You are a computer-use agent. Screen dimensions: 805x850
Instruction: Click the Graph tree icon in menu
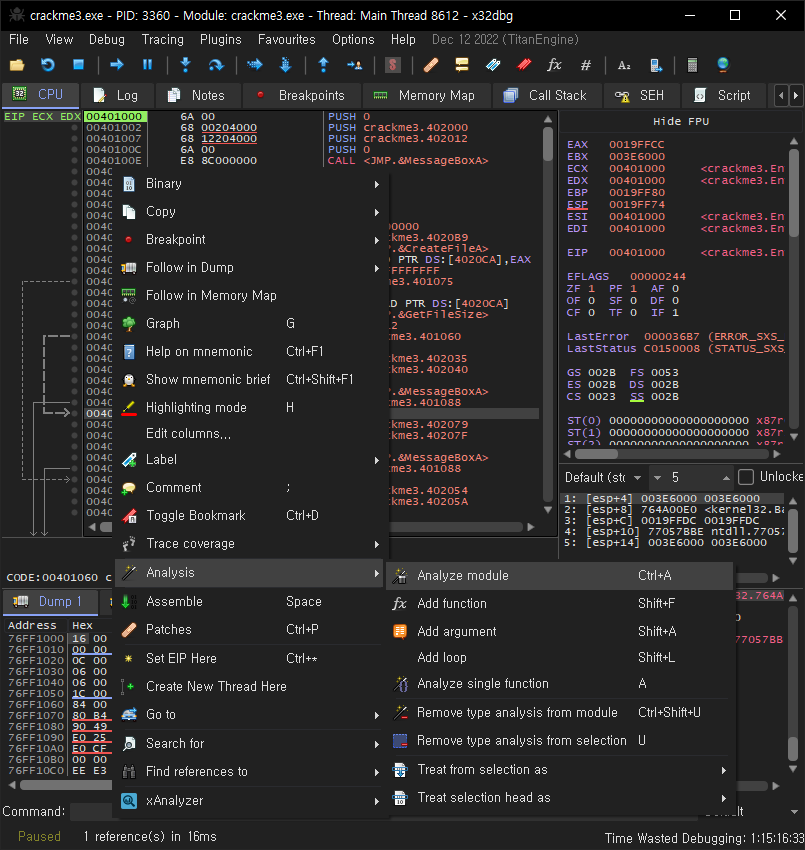[129, 324]
